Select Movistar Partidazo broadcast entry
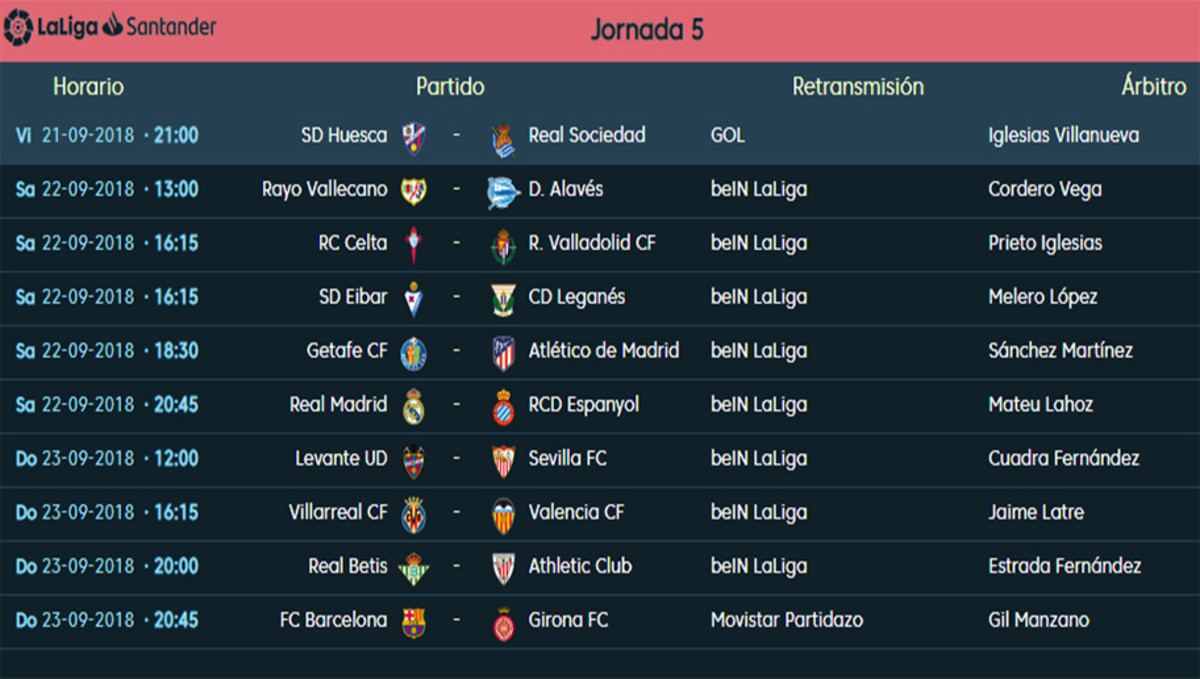Screen dimensions: 1200x679 787,620
